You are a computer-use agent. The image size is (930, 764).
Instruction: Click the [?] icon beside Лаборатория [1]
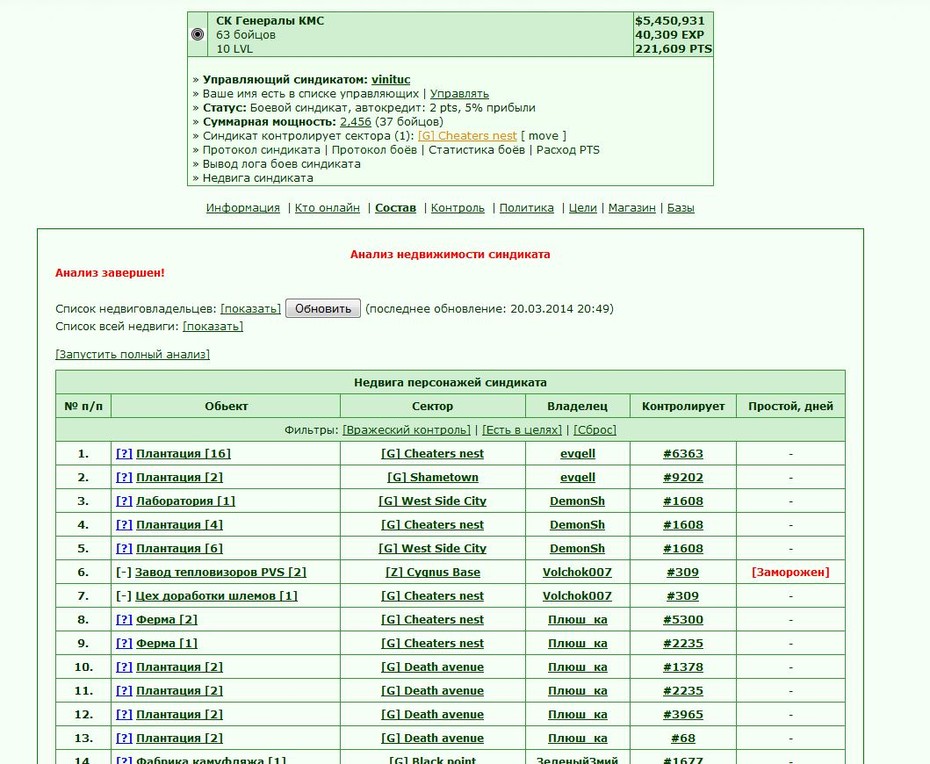pyautogui.click(x=124, y=501)
